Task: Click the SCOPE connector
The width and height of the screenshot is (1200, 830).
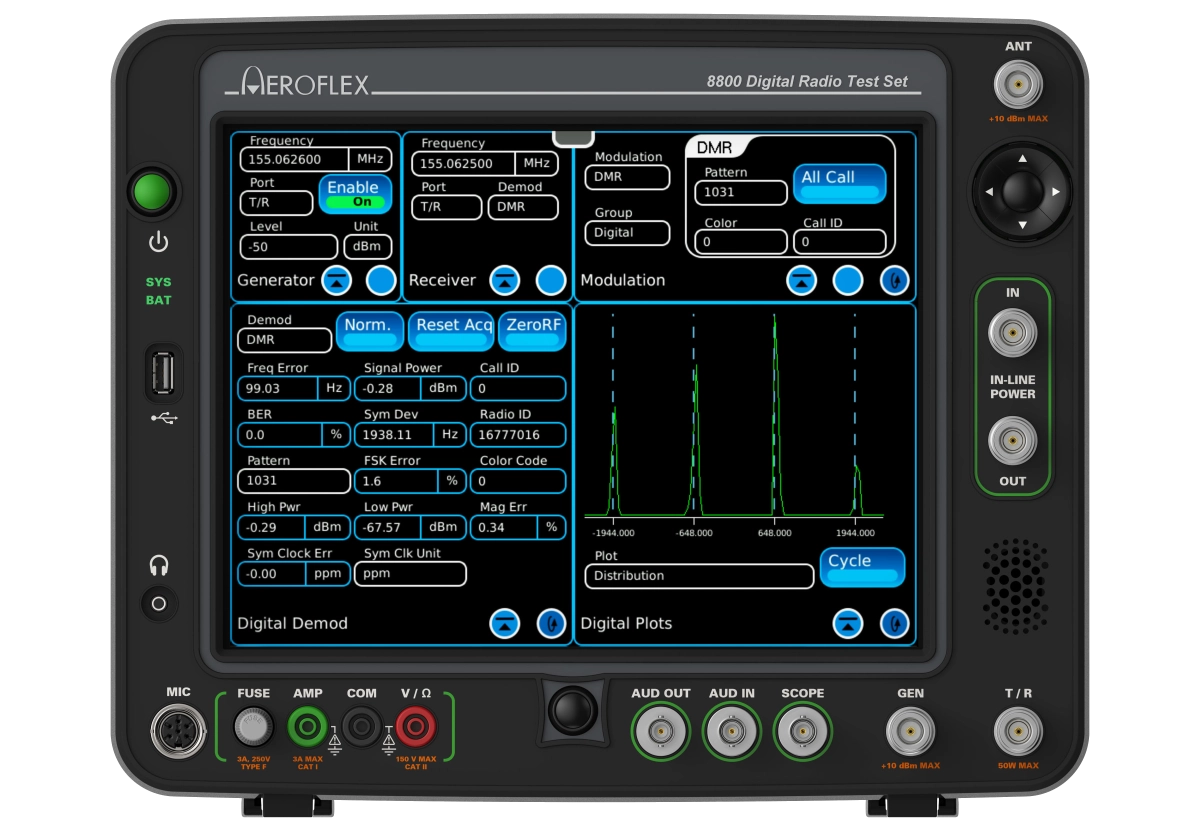Action: point(802,732)
